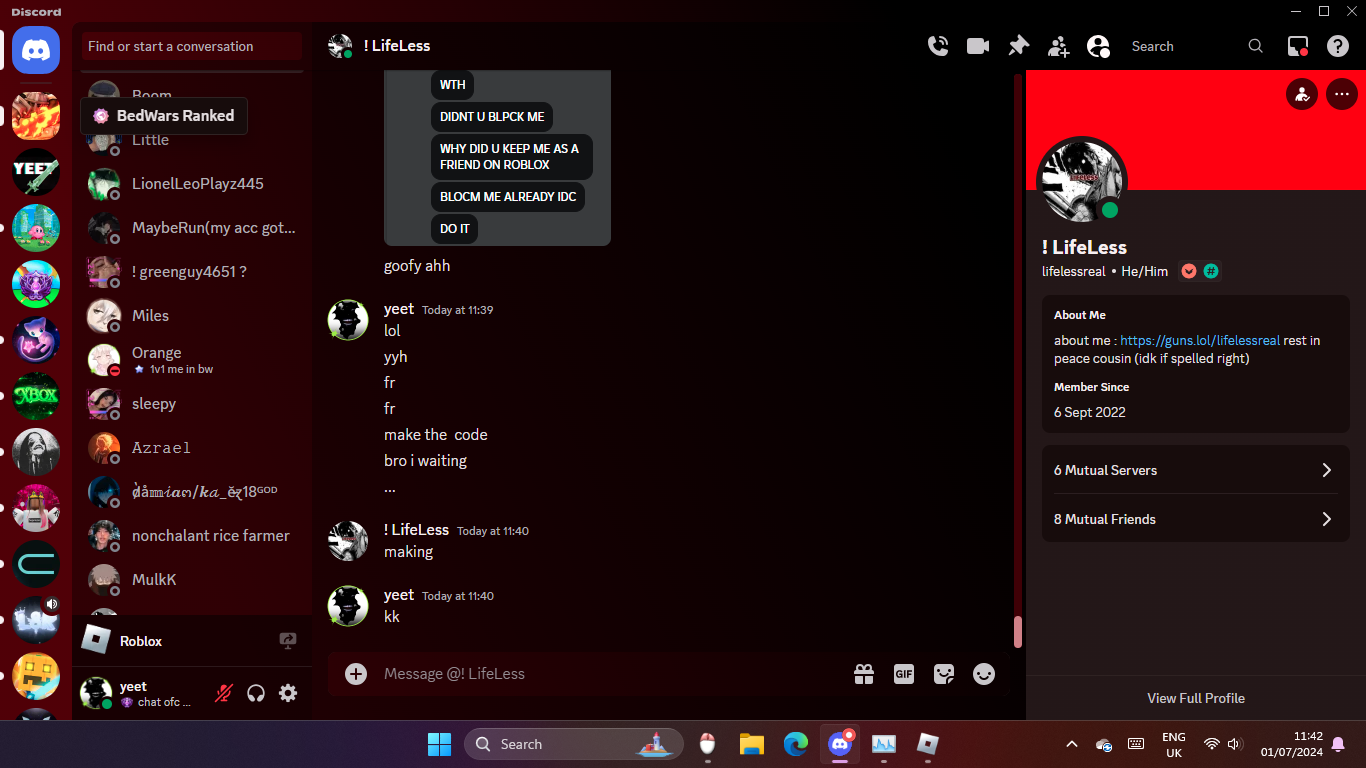
Task: Open the GIF picker
Action: pos(904,674)
